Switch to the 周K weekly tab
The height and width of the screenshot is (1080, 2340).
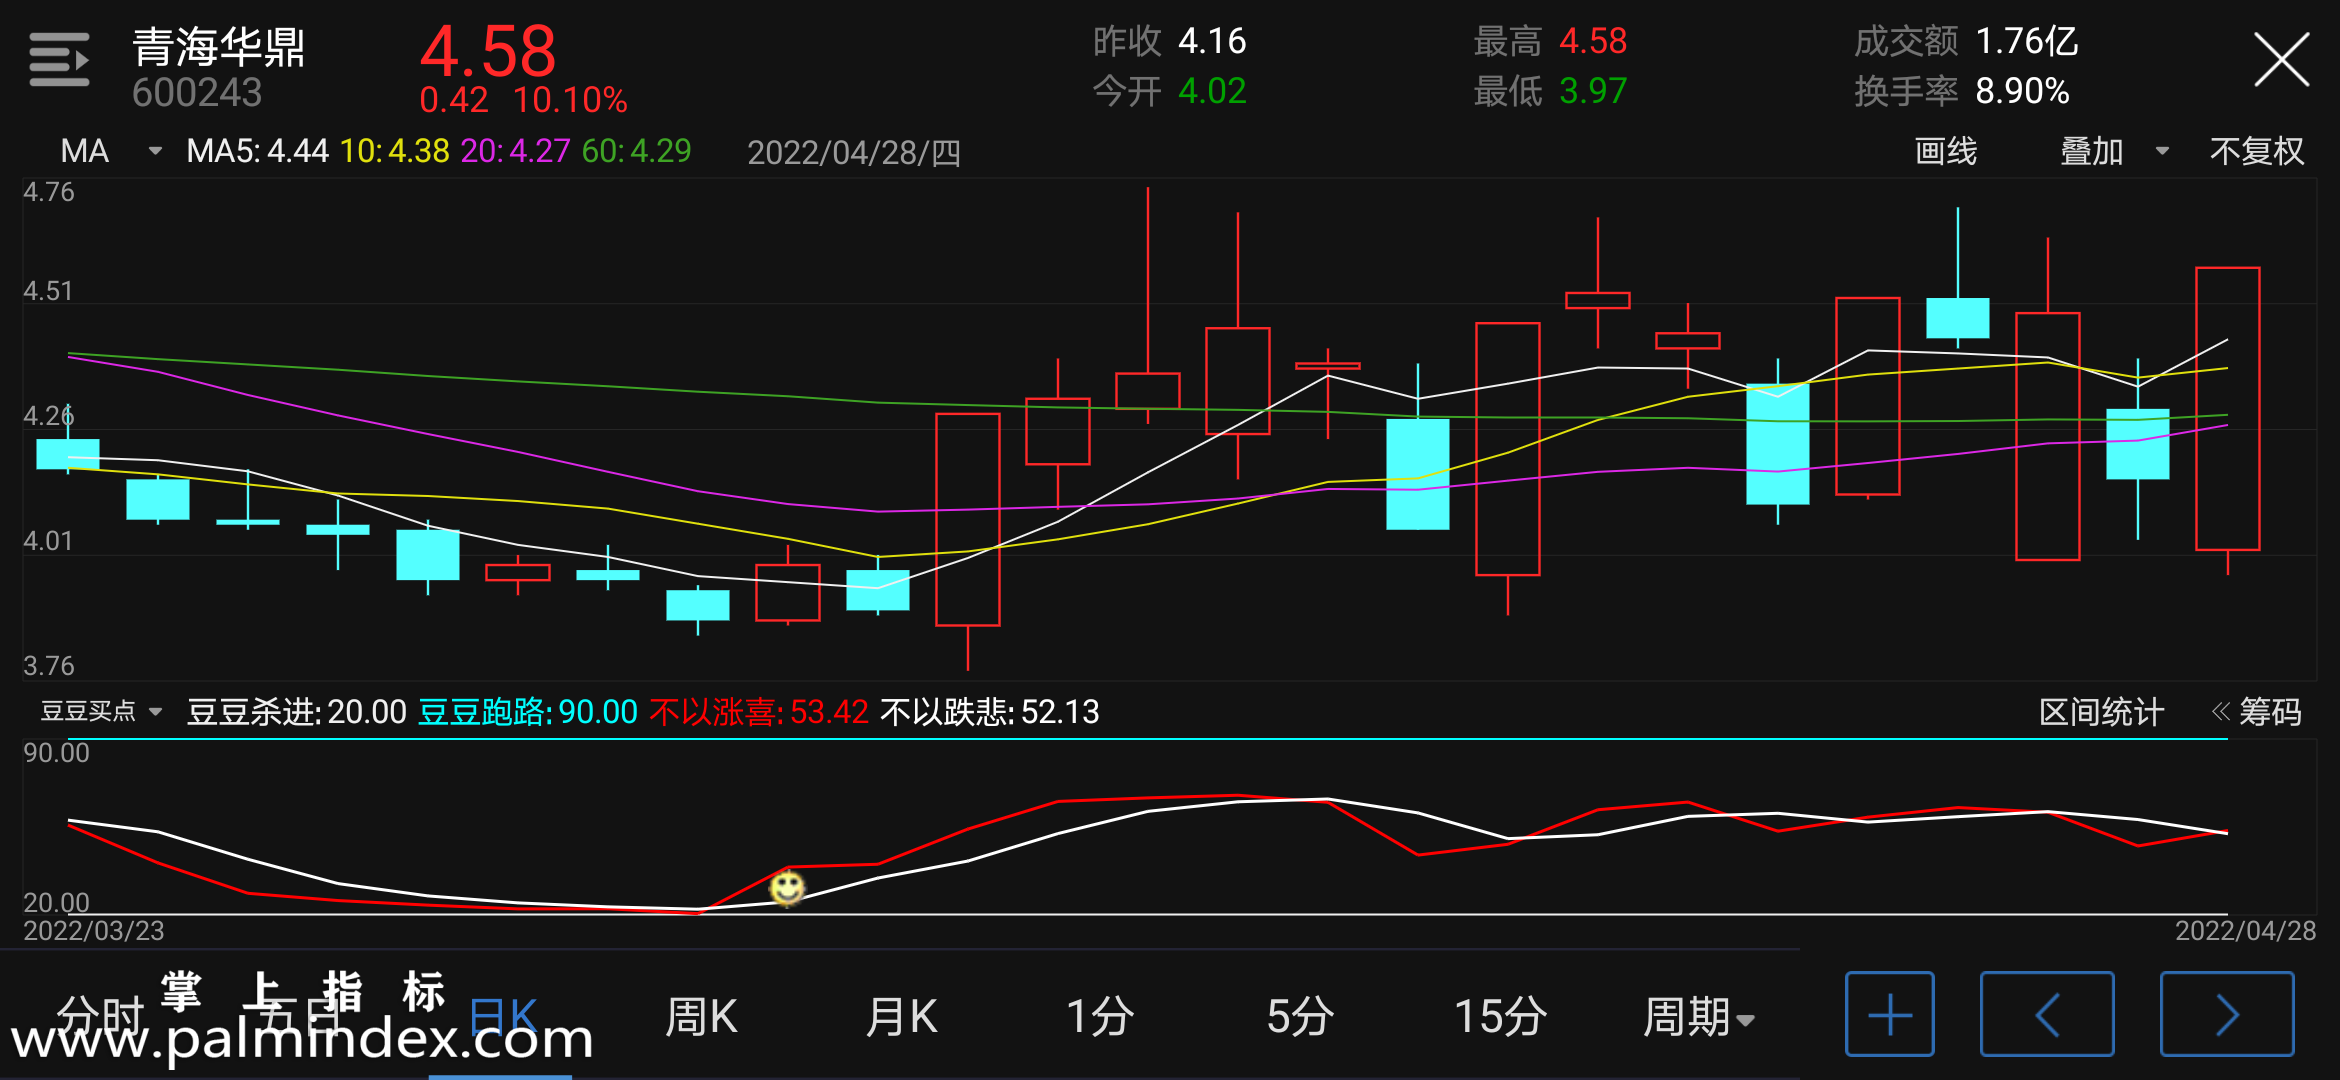point(701,1017)
